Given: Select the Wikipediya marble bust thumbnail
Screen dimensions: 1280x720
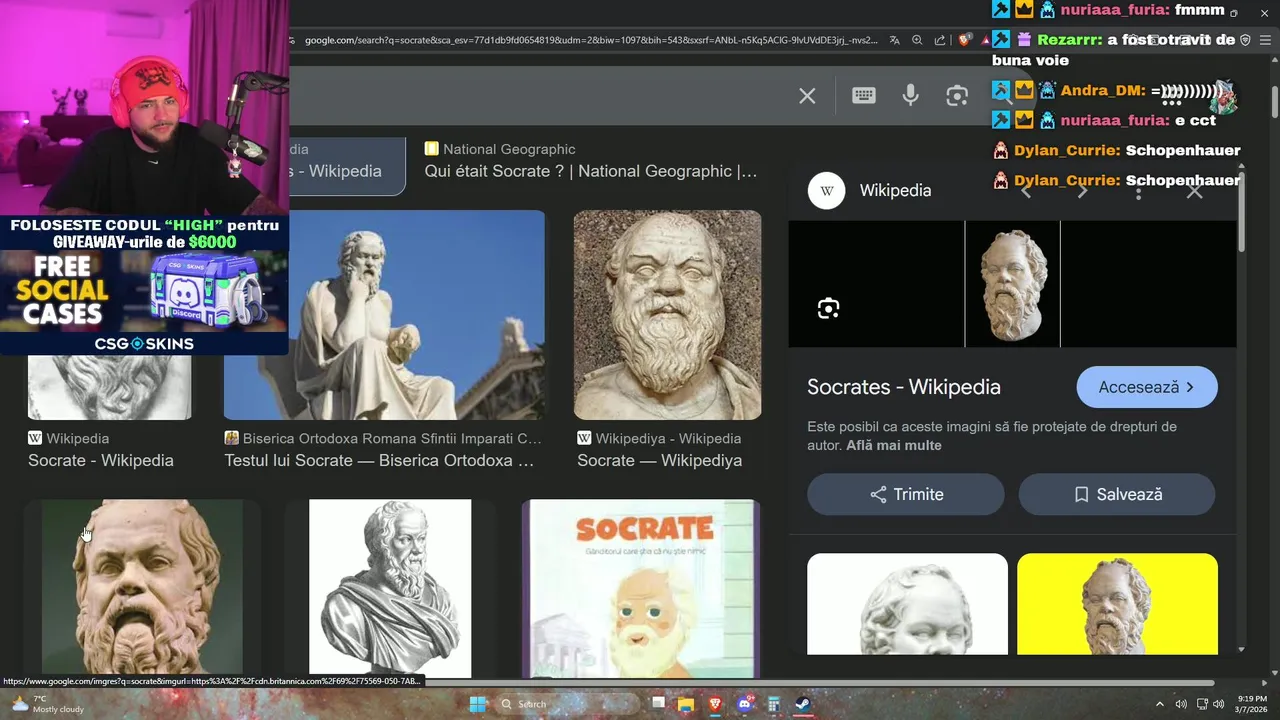Looking at the screenshot, I should pos(667,314).
